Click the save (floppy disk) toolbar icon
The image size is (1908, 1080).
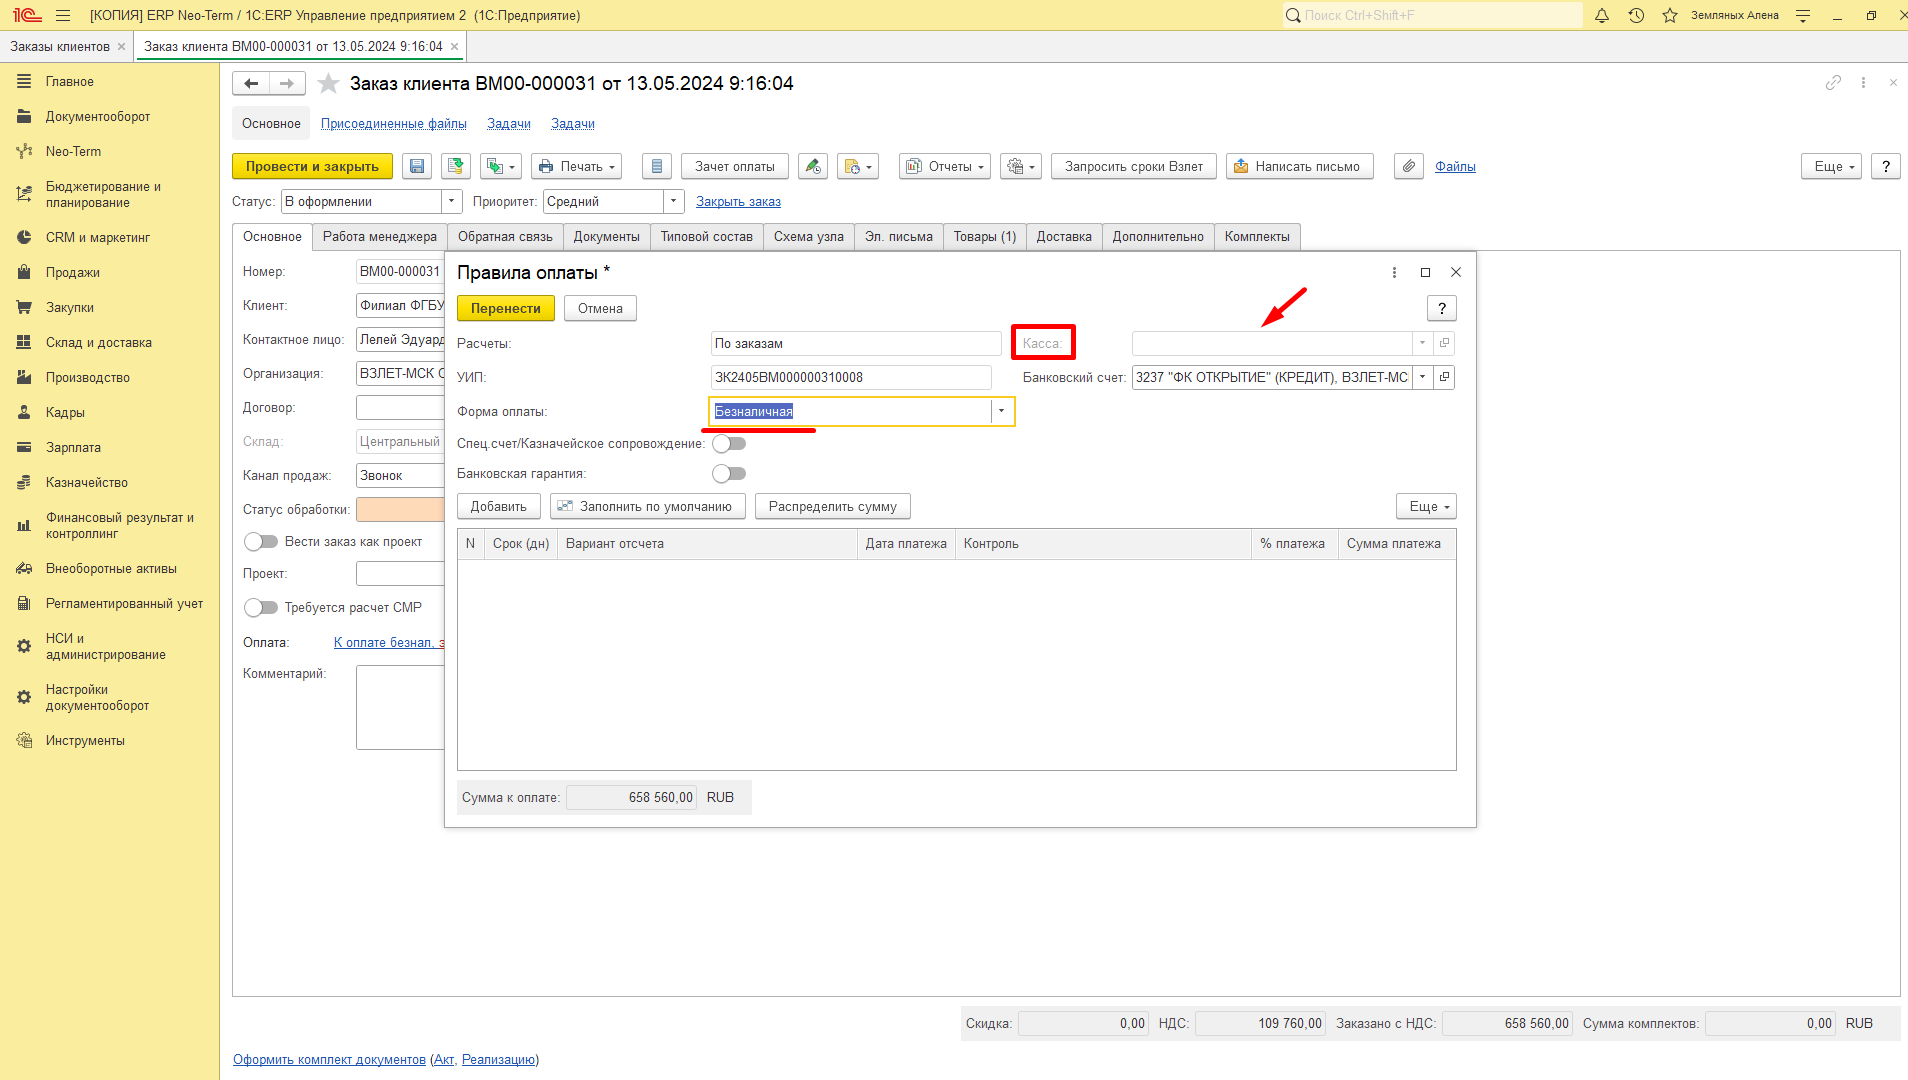(417, 167)
